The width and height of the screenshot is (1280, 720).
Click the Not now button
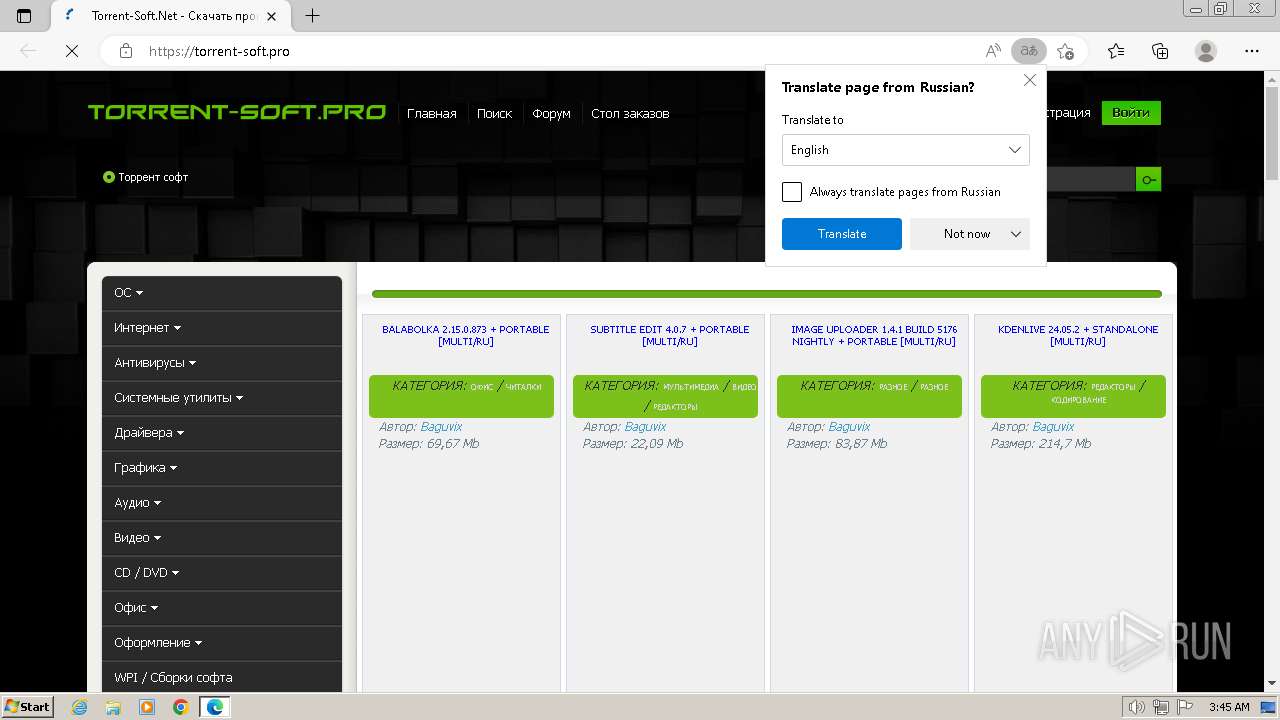click(x=967, y=234)
